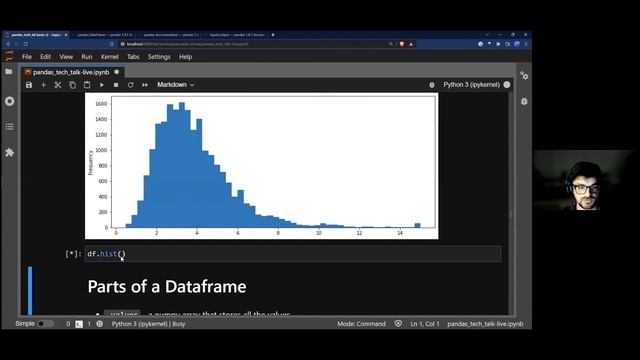Click into the df.hist() code cell
The image size is (640, 360).
tap(293, 254)
